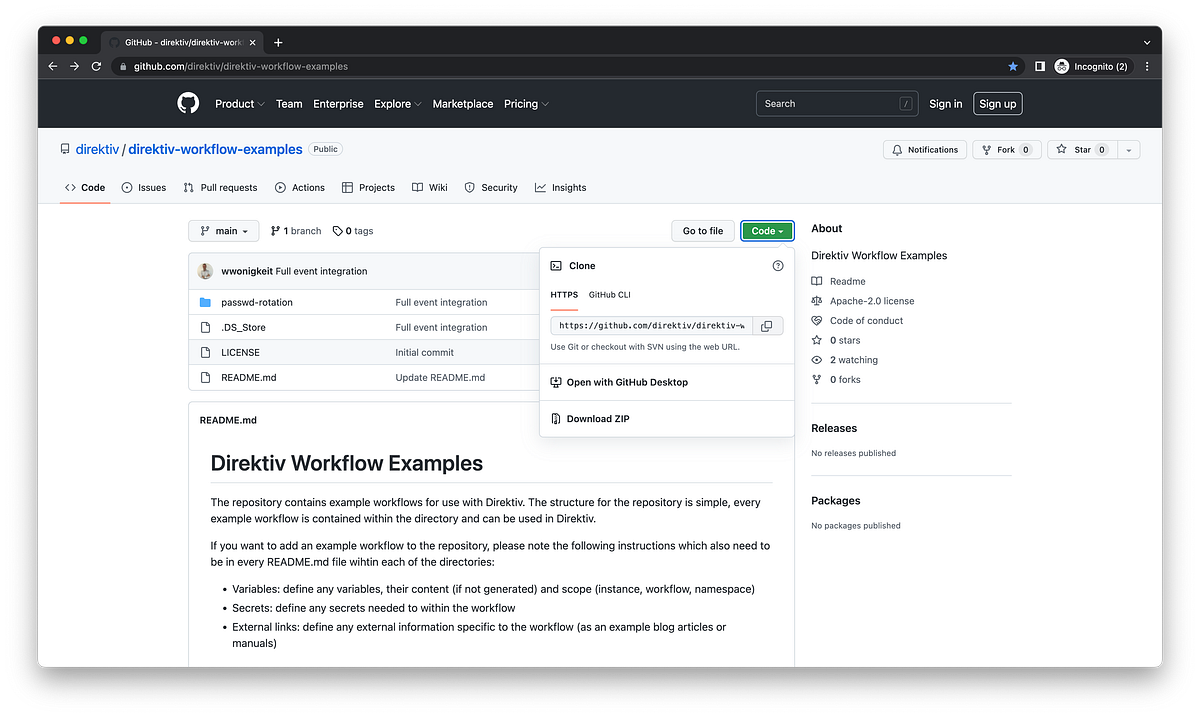Click the GitHub octocat logo
This screenshot has width=1200, height=717.
tap(187, 103)
